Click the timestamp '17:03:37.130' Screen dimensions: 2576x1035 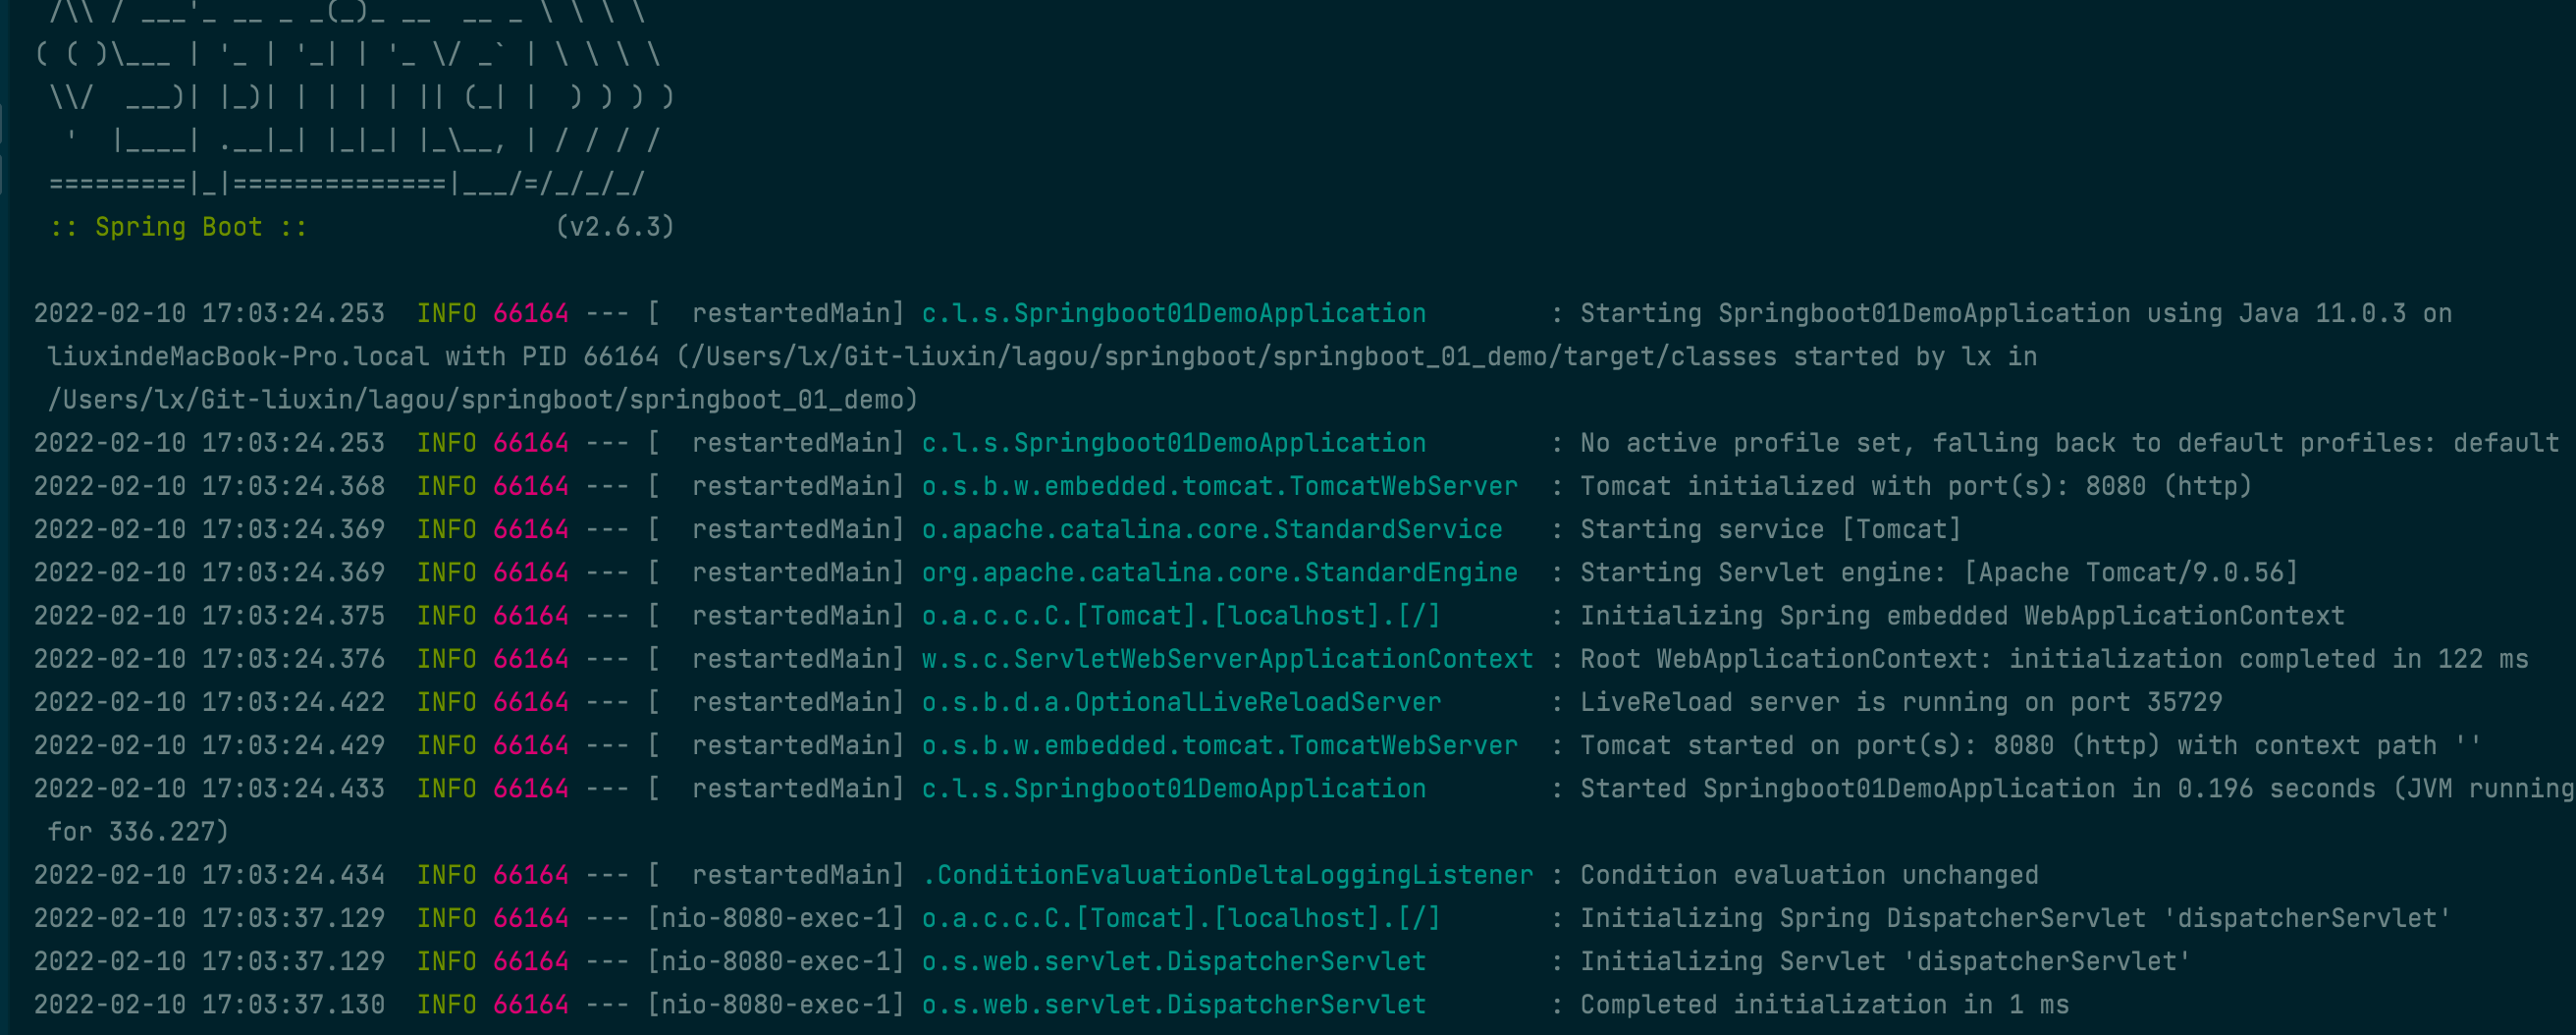[x=293, y=1004]
